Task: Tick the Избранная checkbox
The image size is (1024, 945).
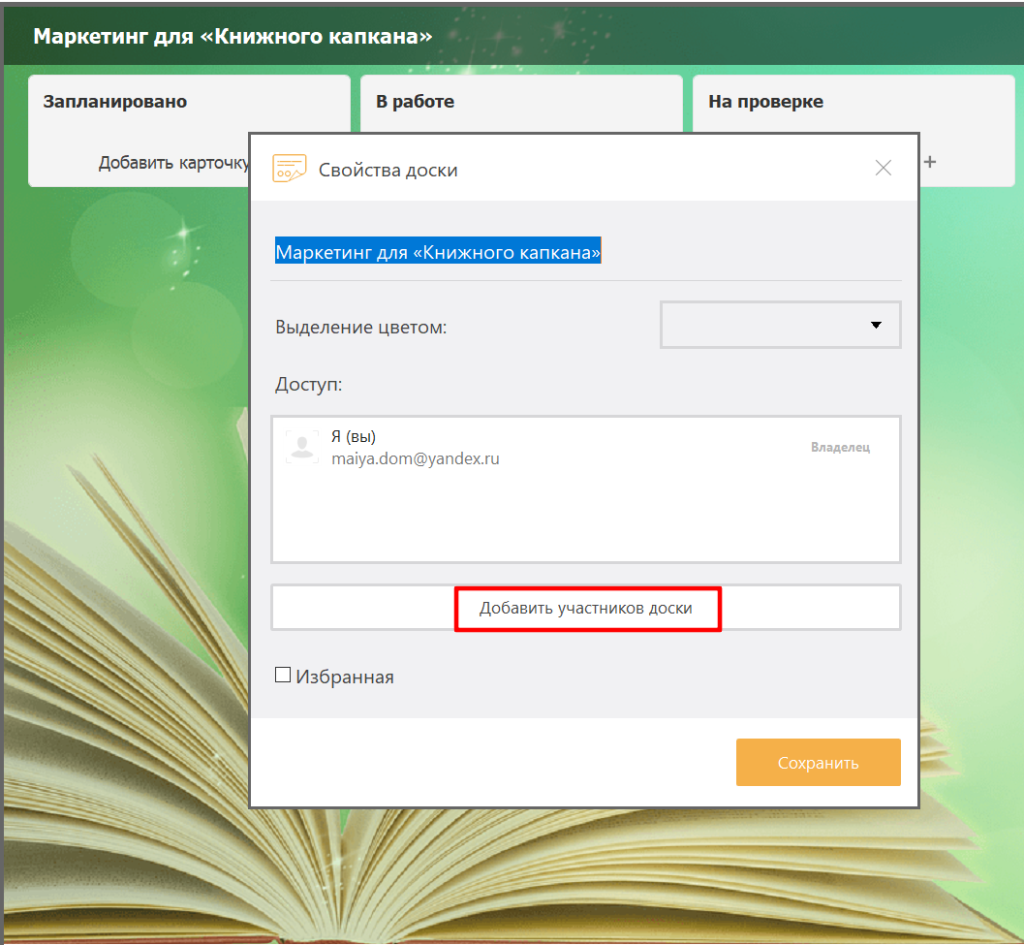Action: [x=283, y=675]
